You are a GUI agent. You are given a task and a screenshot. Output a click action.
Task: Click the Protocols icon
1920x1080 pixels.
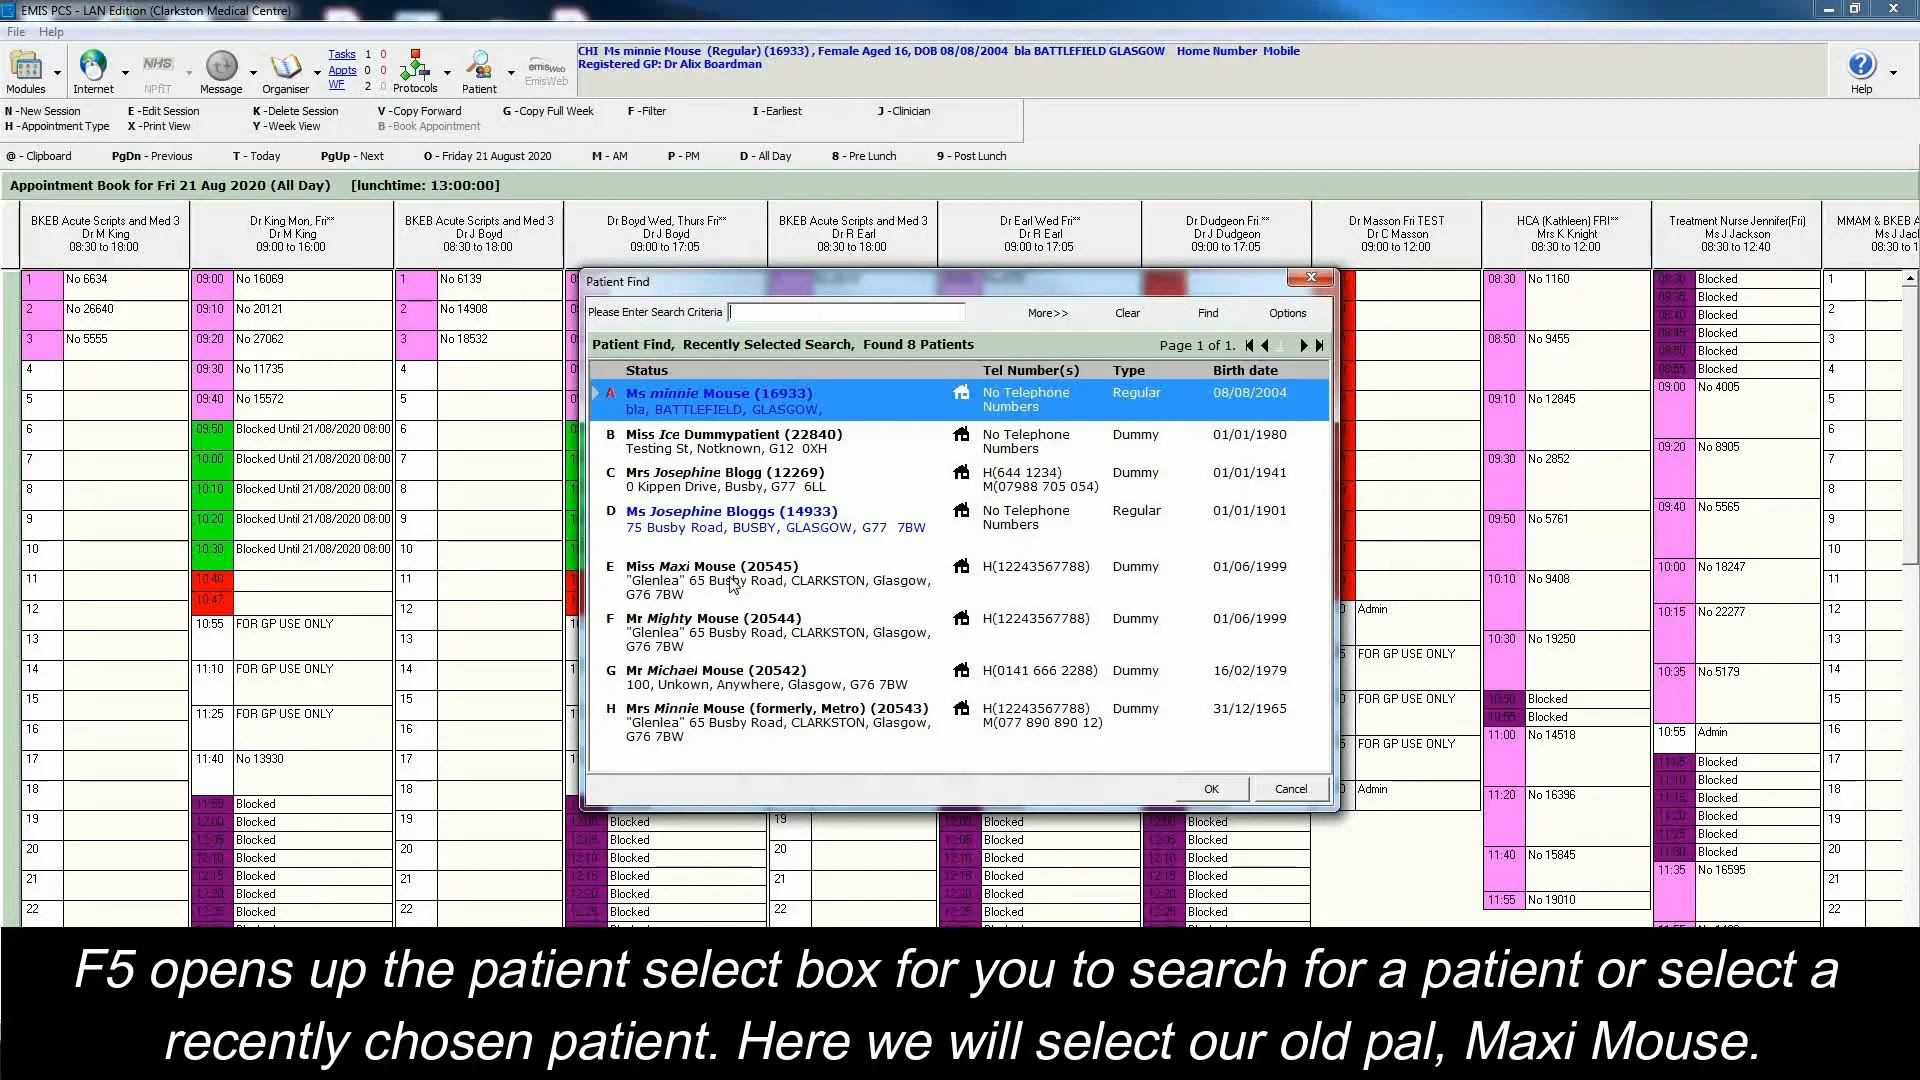(416, 66)
